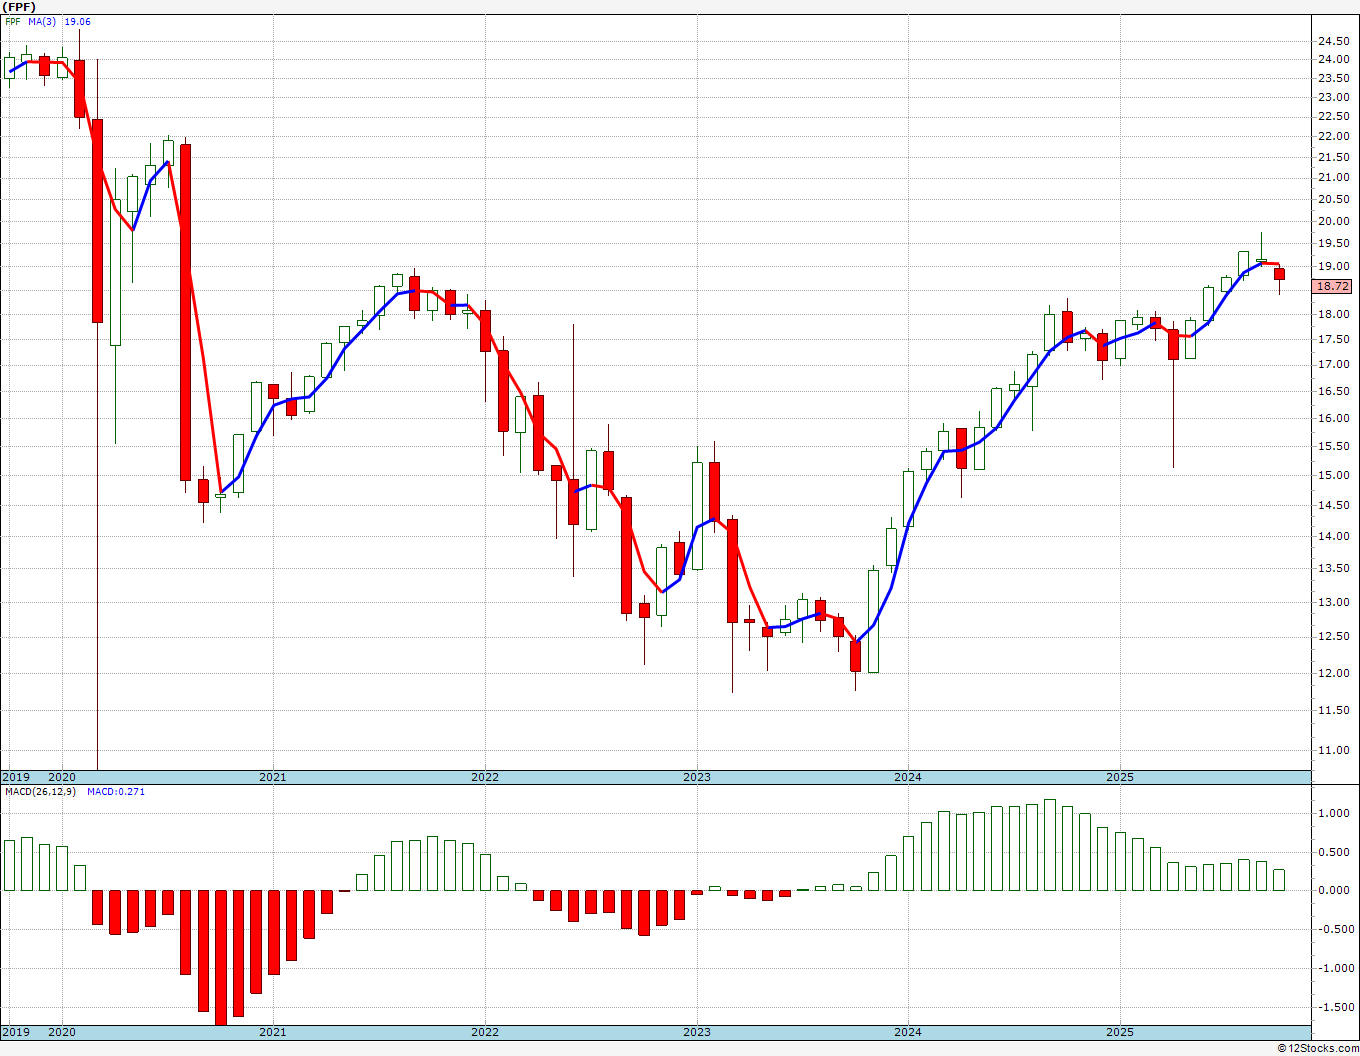This screenshot has height=1056, width=1360.
Task: Click the 16.00 price axis label
Action: [1333, 419]
